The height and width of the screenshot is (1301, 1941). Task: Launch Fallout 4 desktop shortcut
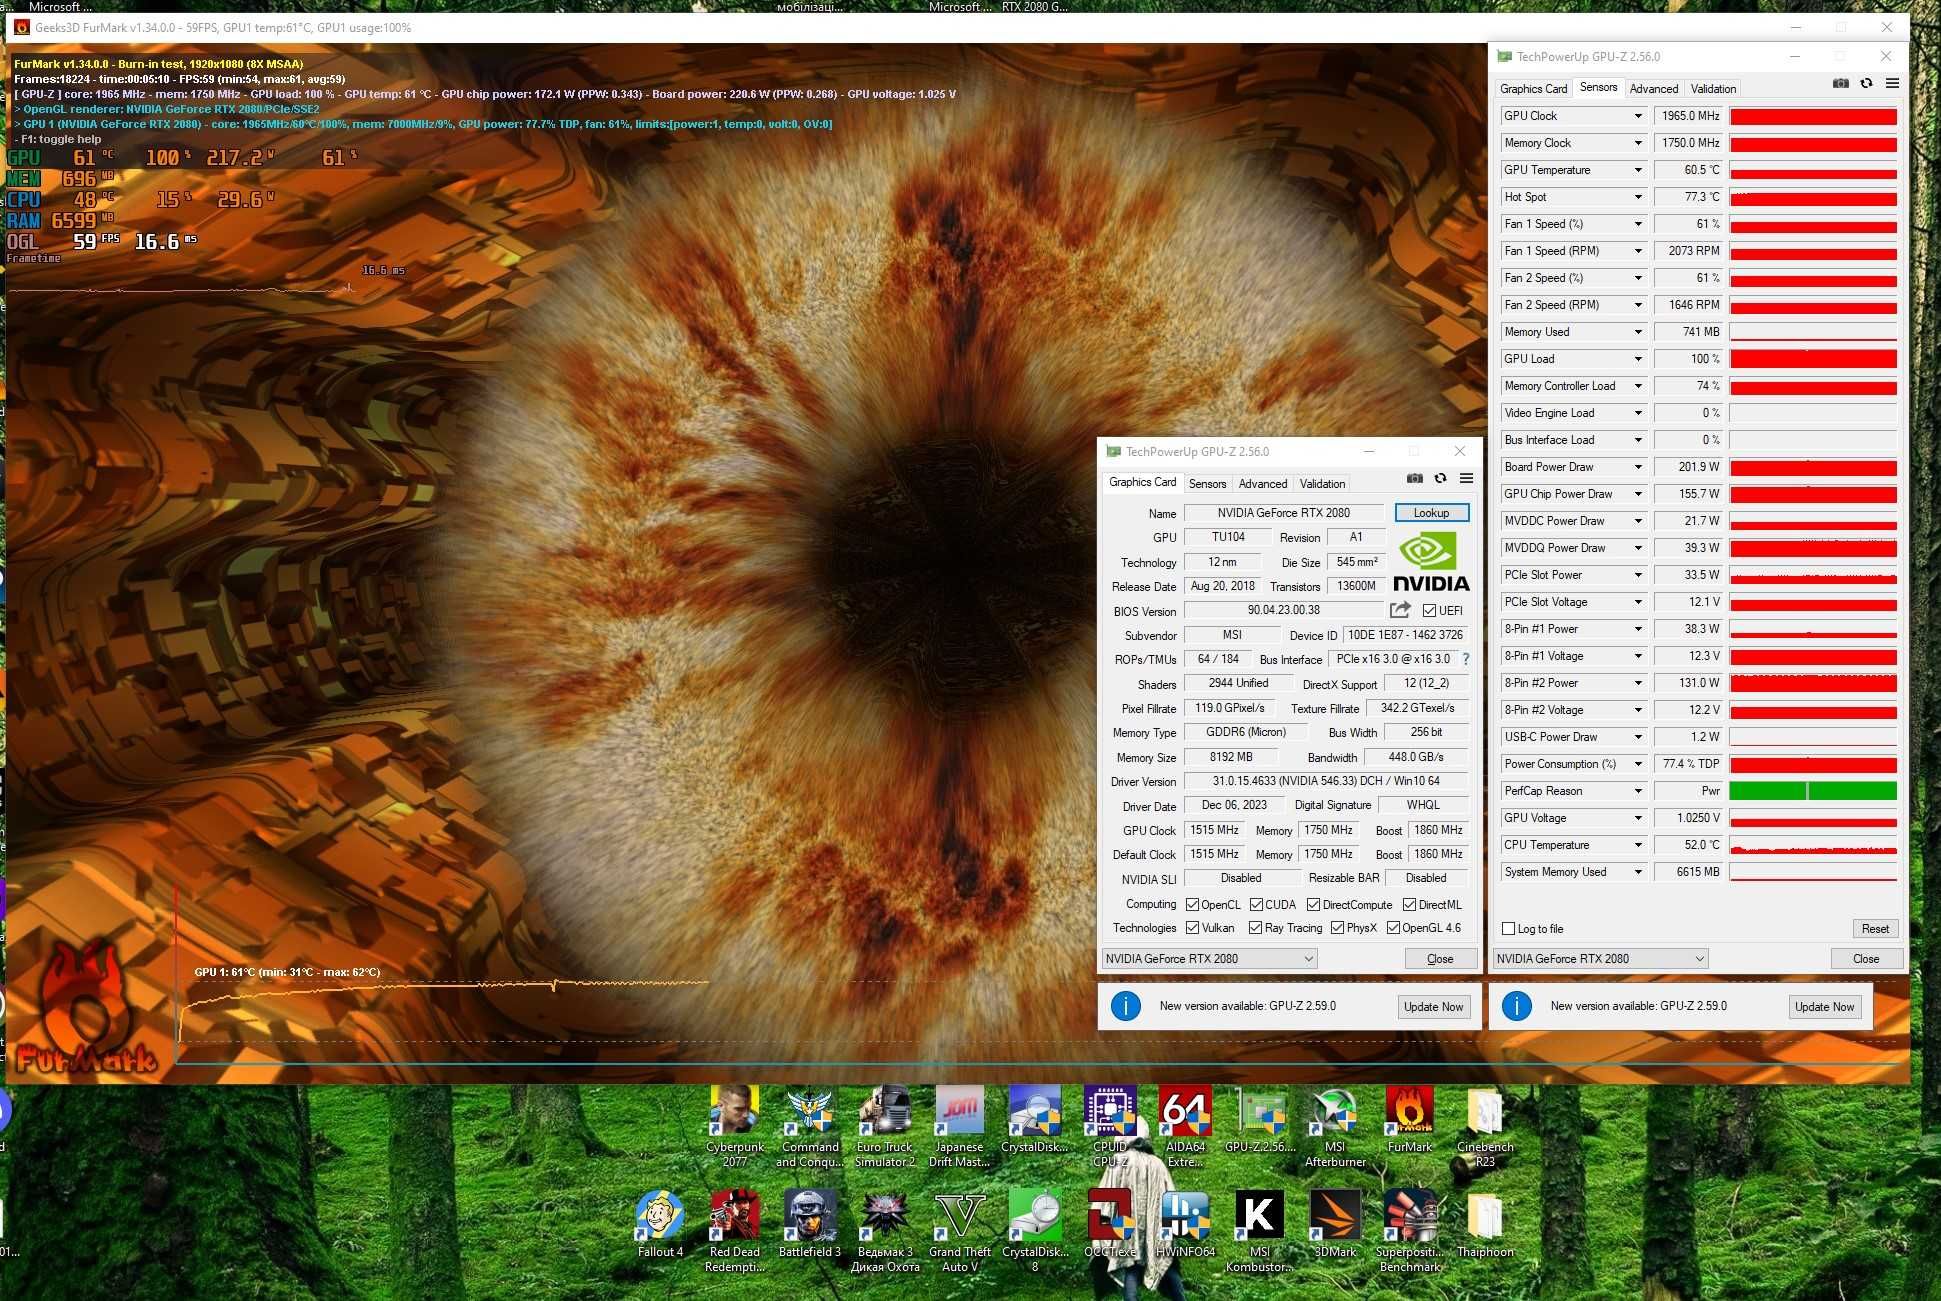click(x=660, y=1224)
